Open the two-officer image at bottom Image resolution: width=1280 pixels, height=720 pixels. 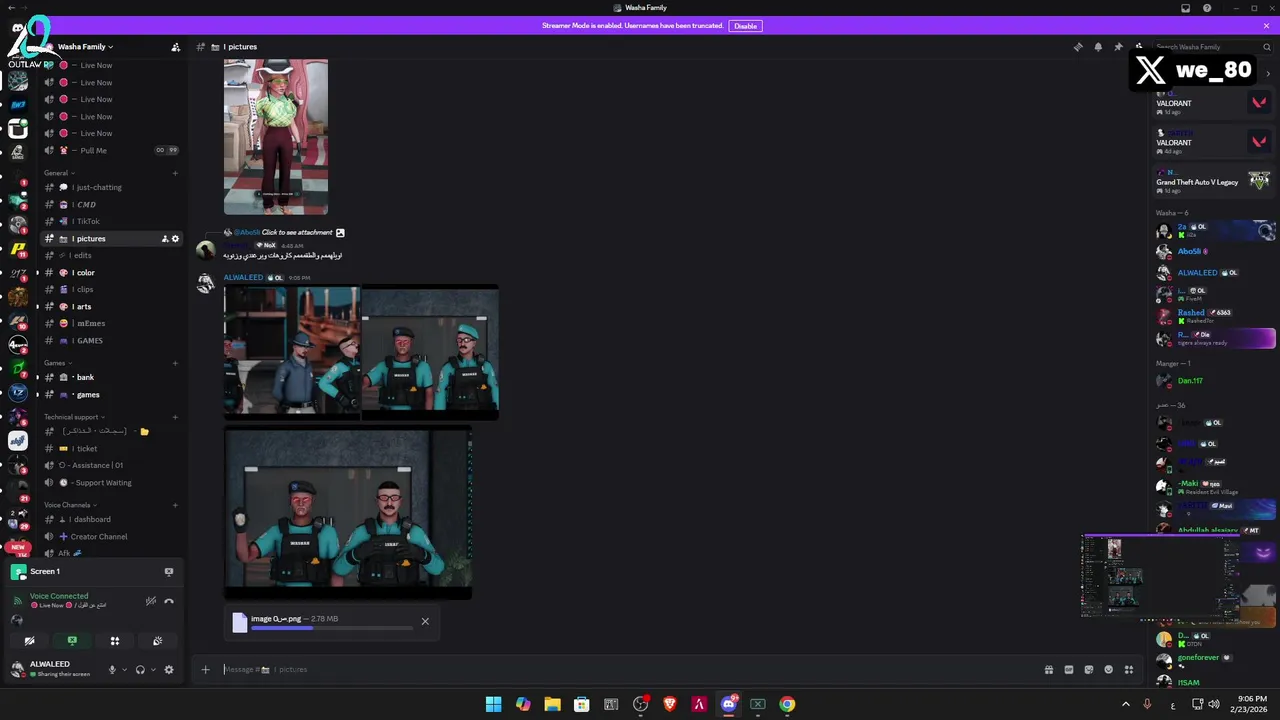348,514
